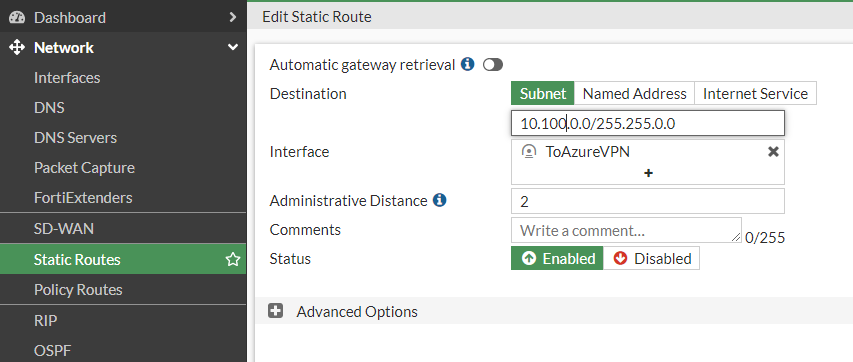Click the Edit Static Route title
The height and width of the screenshot is (362, 853).
coord(317,17)
